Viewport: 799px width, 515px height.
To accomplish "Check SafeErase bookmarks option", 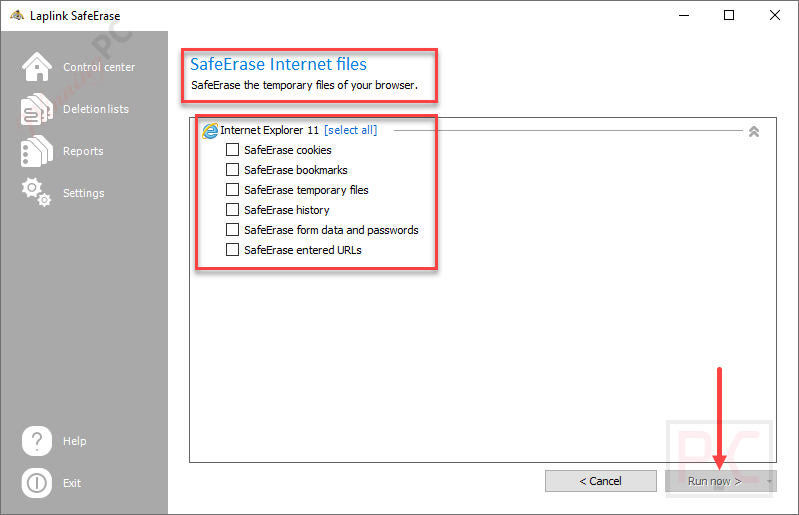I will click(x=232, y=170).
